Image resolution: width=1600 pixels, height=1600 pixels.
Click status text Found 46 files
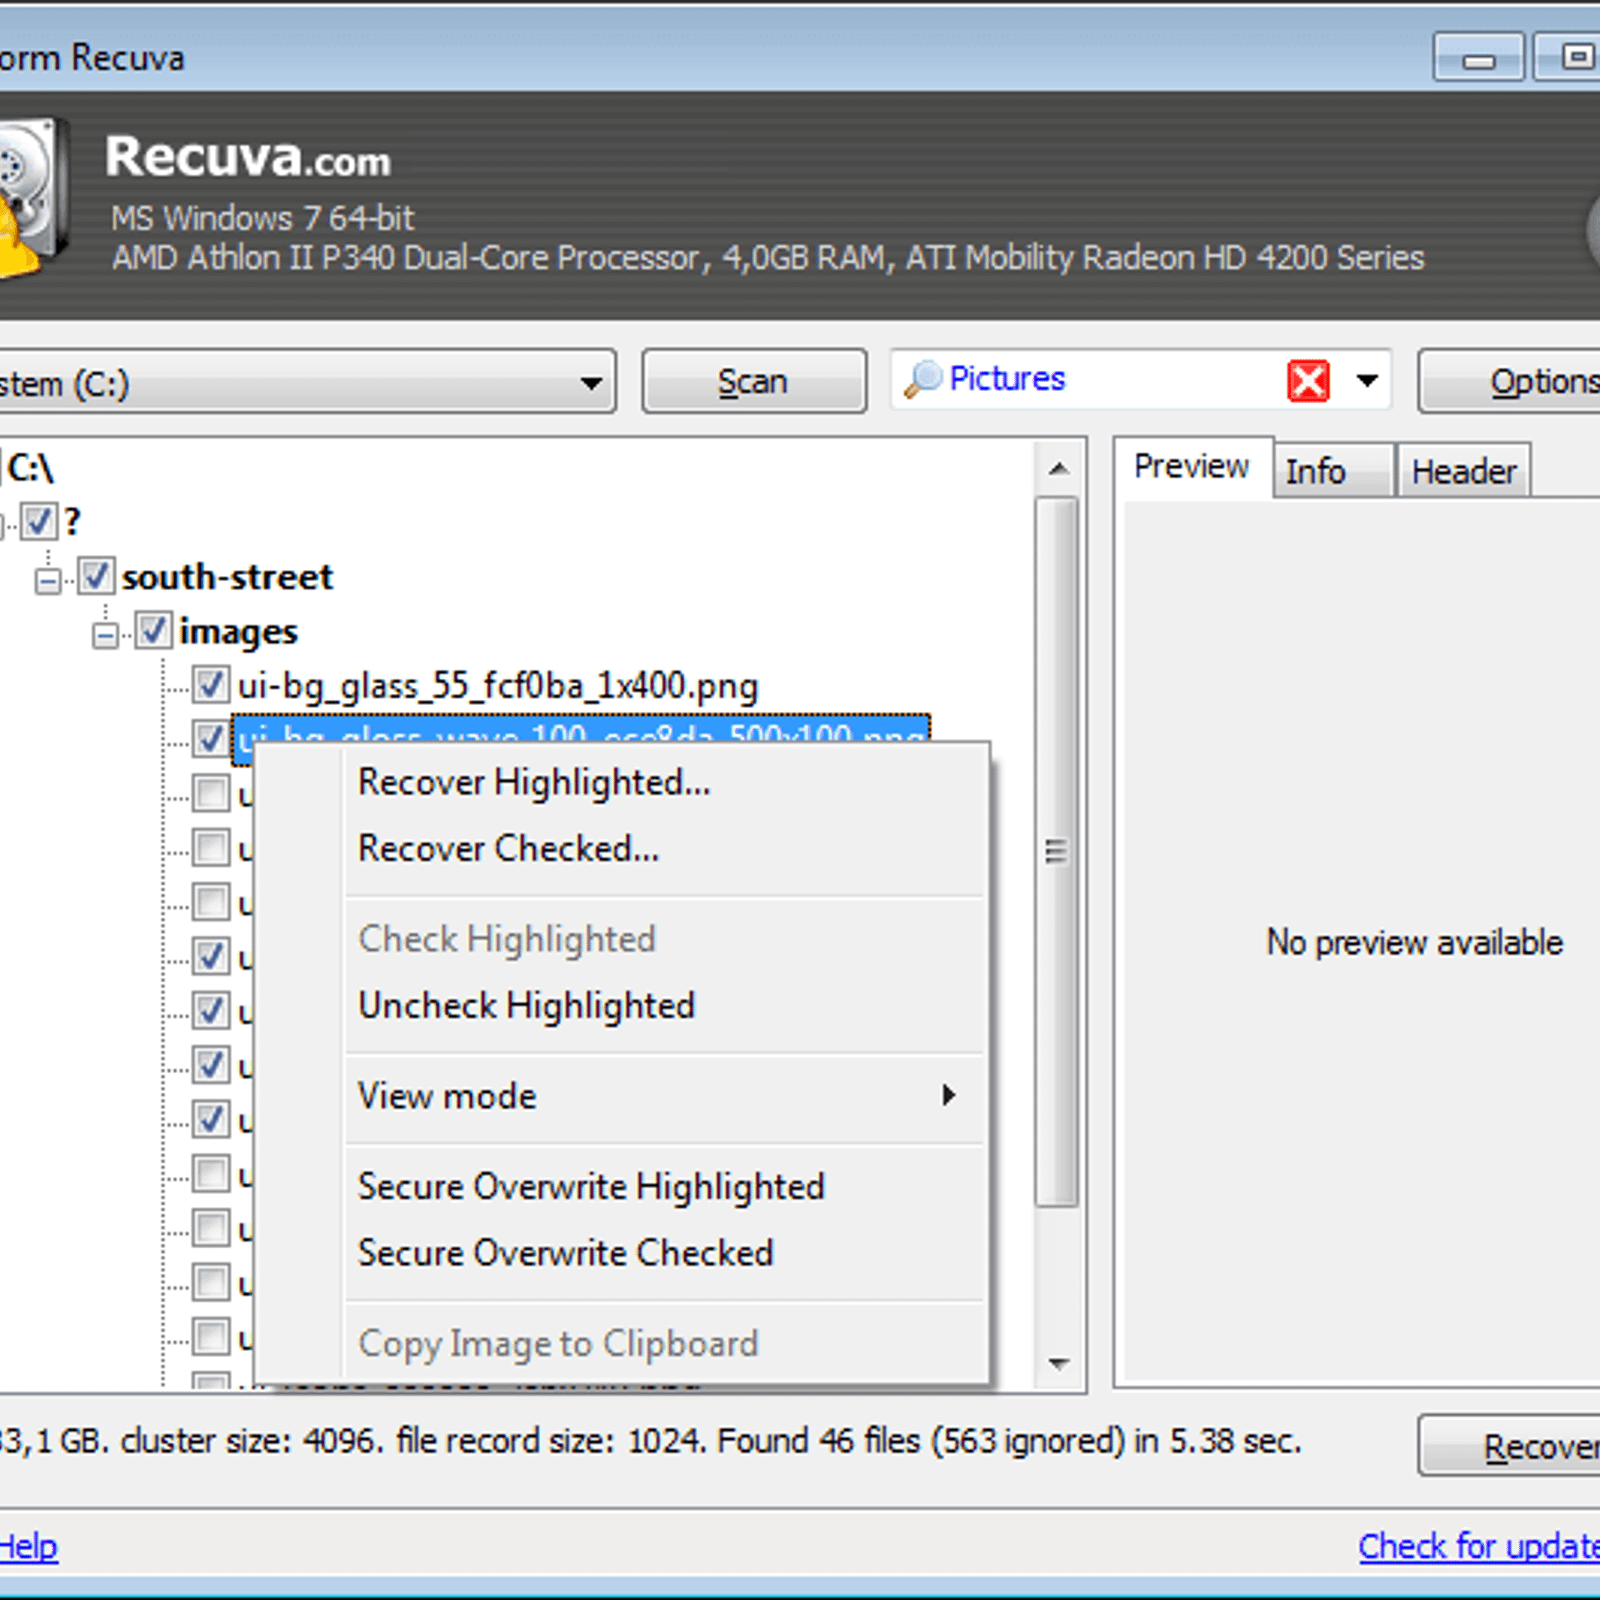tap(818, 1441)
